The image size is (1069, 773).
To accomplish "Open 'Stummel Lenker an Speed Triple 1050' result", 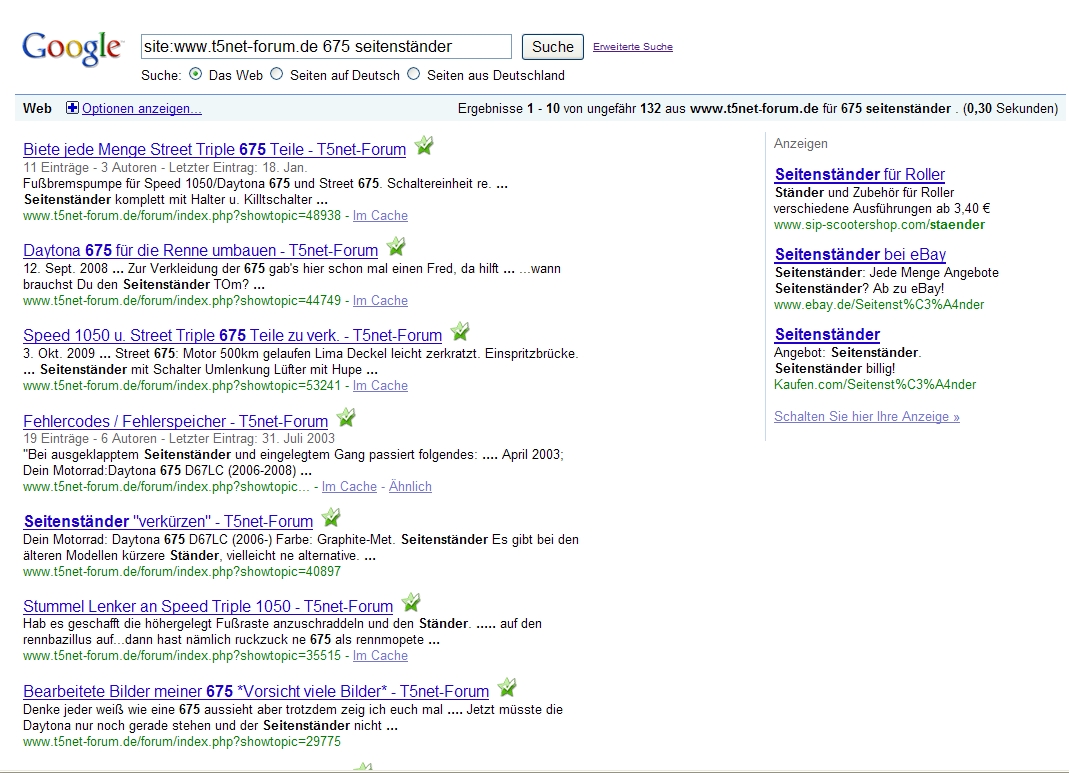I will point(208,607).
